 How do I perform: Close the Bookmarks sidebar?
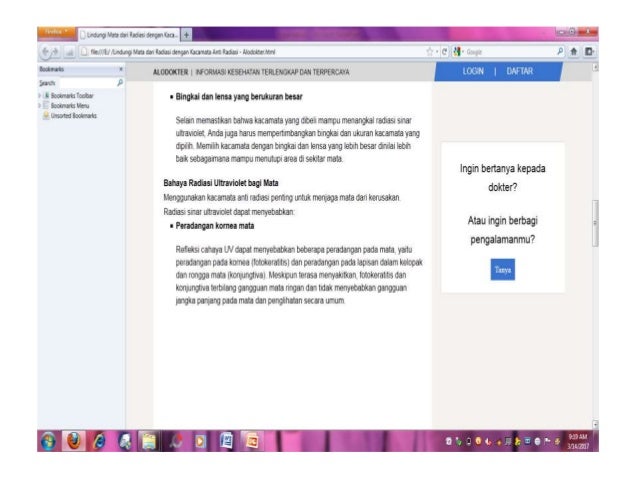121,69
